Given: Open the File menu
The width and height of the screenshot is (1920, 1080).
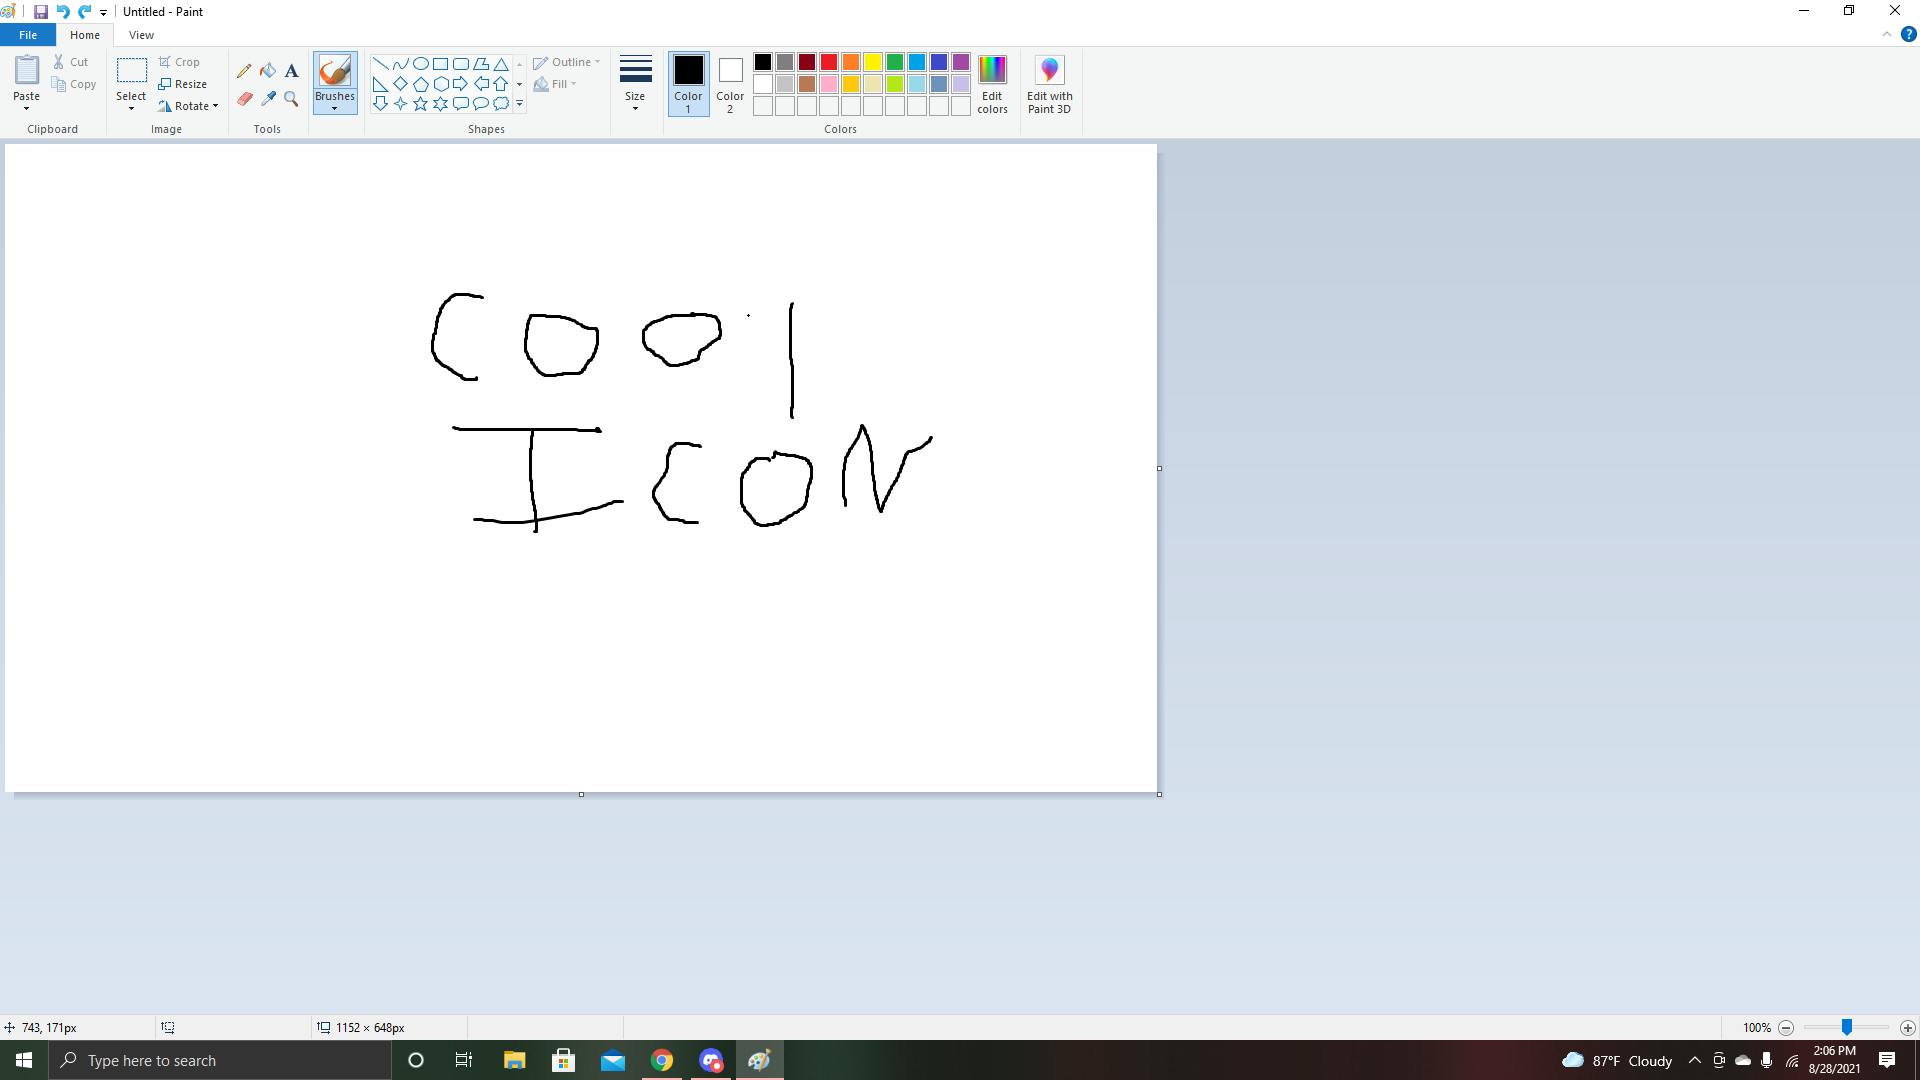Looking at the screenshot, I should tap(27, 35).
